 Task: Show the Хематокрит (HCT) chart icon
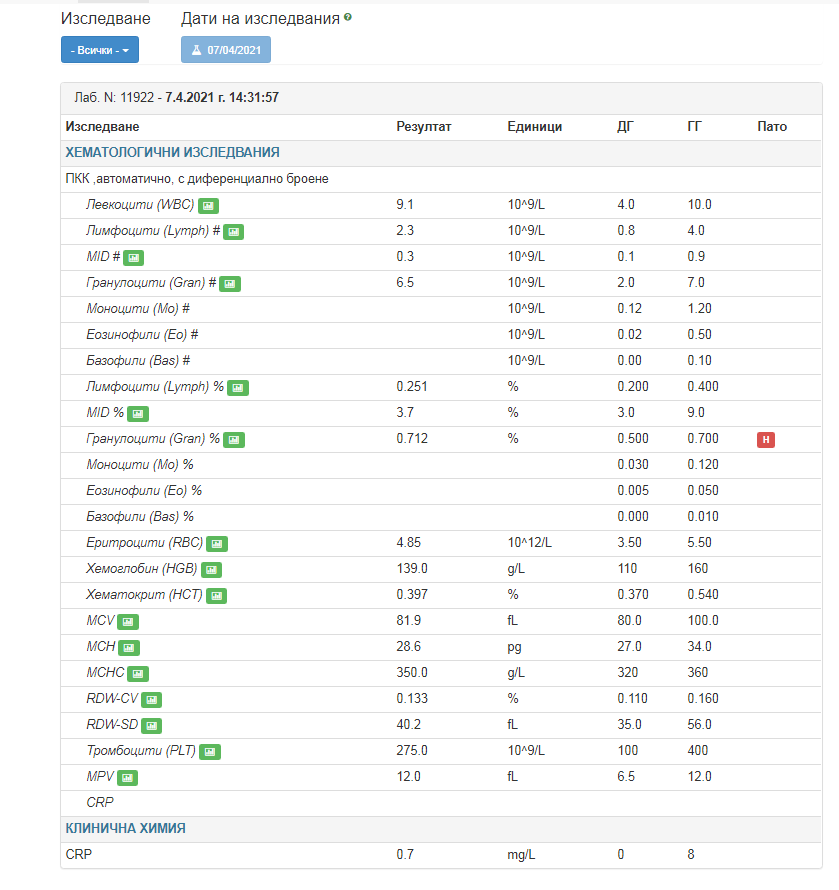tap(216, 595)
